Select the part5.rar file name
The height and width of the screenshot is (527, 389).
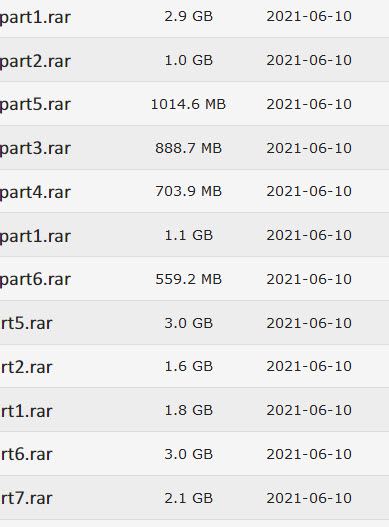[x=35, y=105]
